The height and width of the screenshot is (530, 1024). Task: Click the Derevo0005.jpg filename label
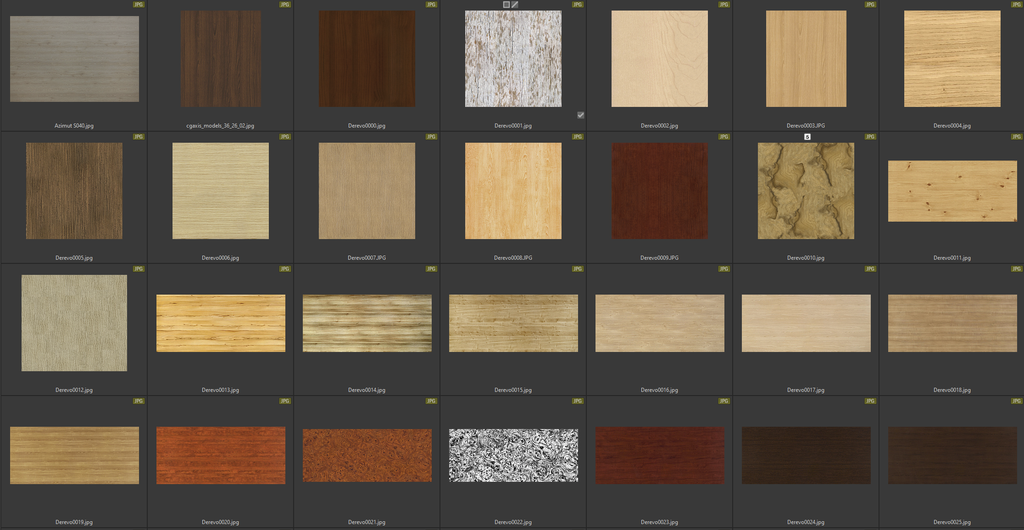[x=74, y=258]
